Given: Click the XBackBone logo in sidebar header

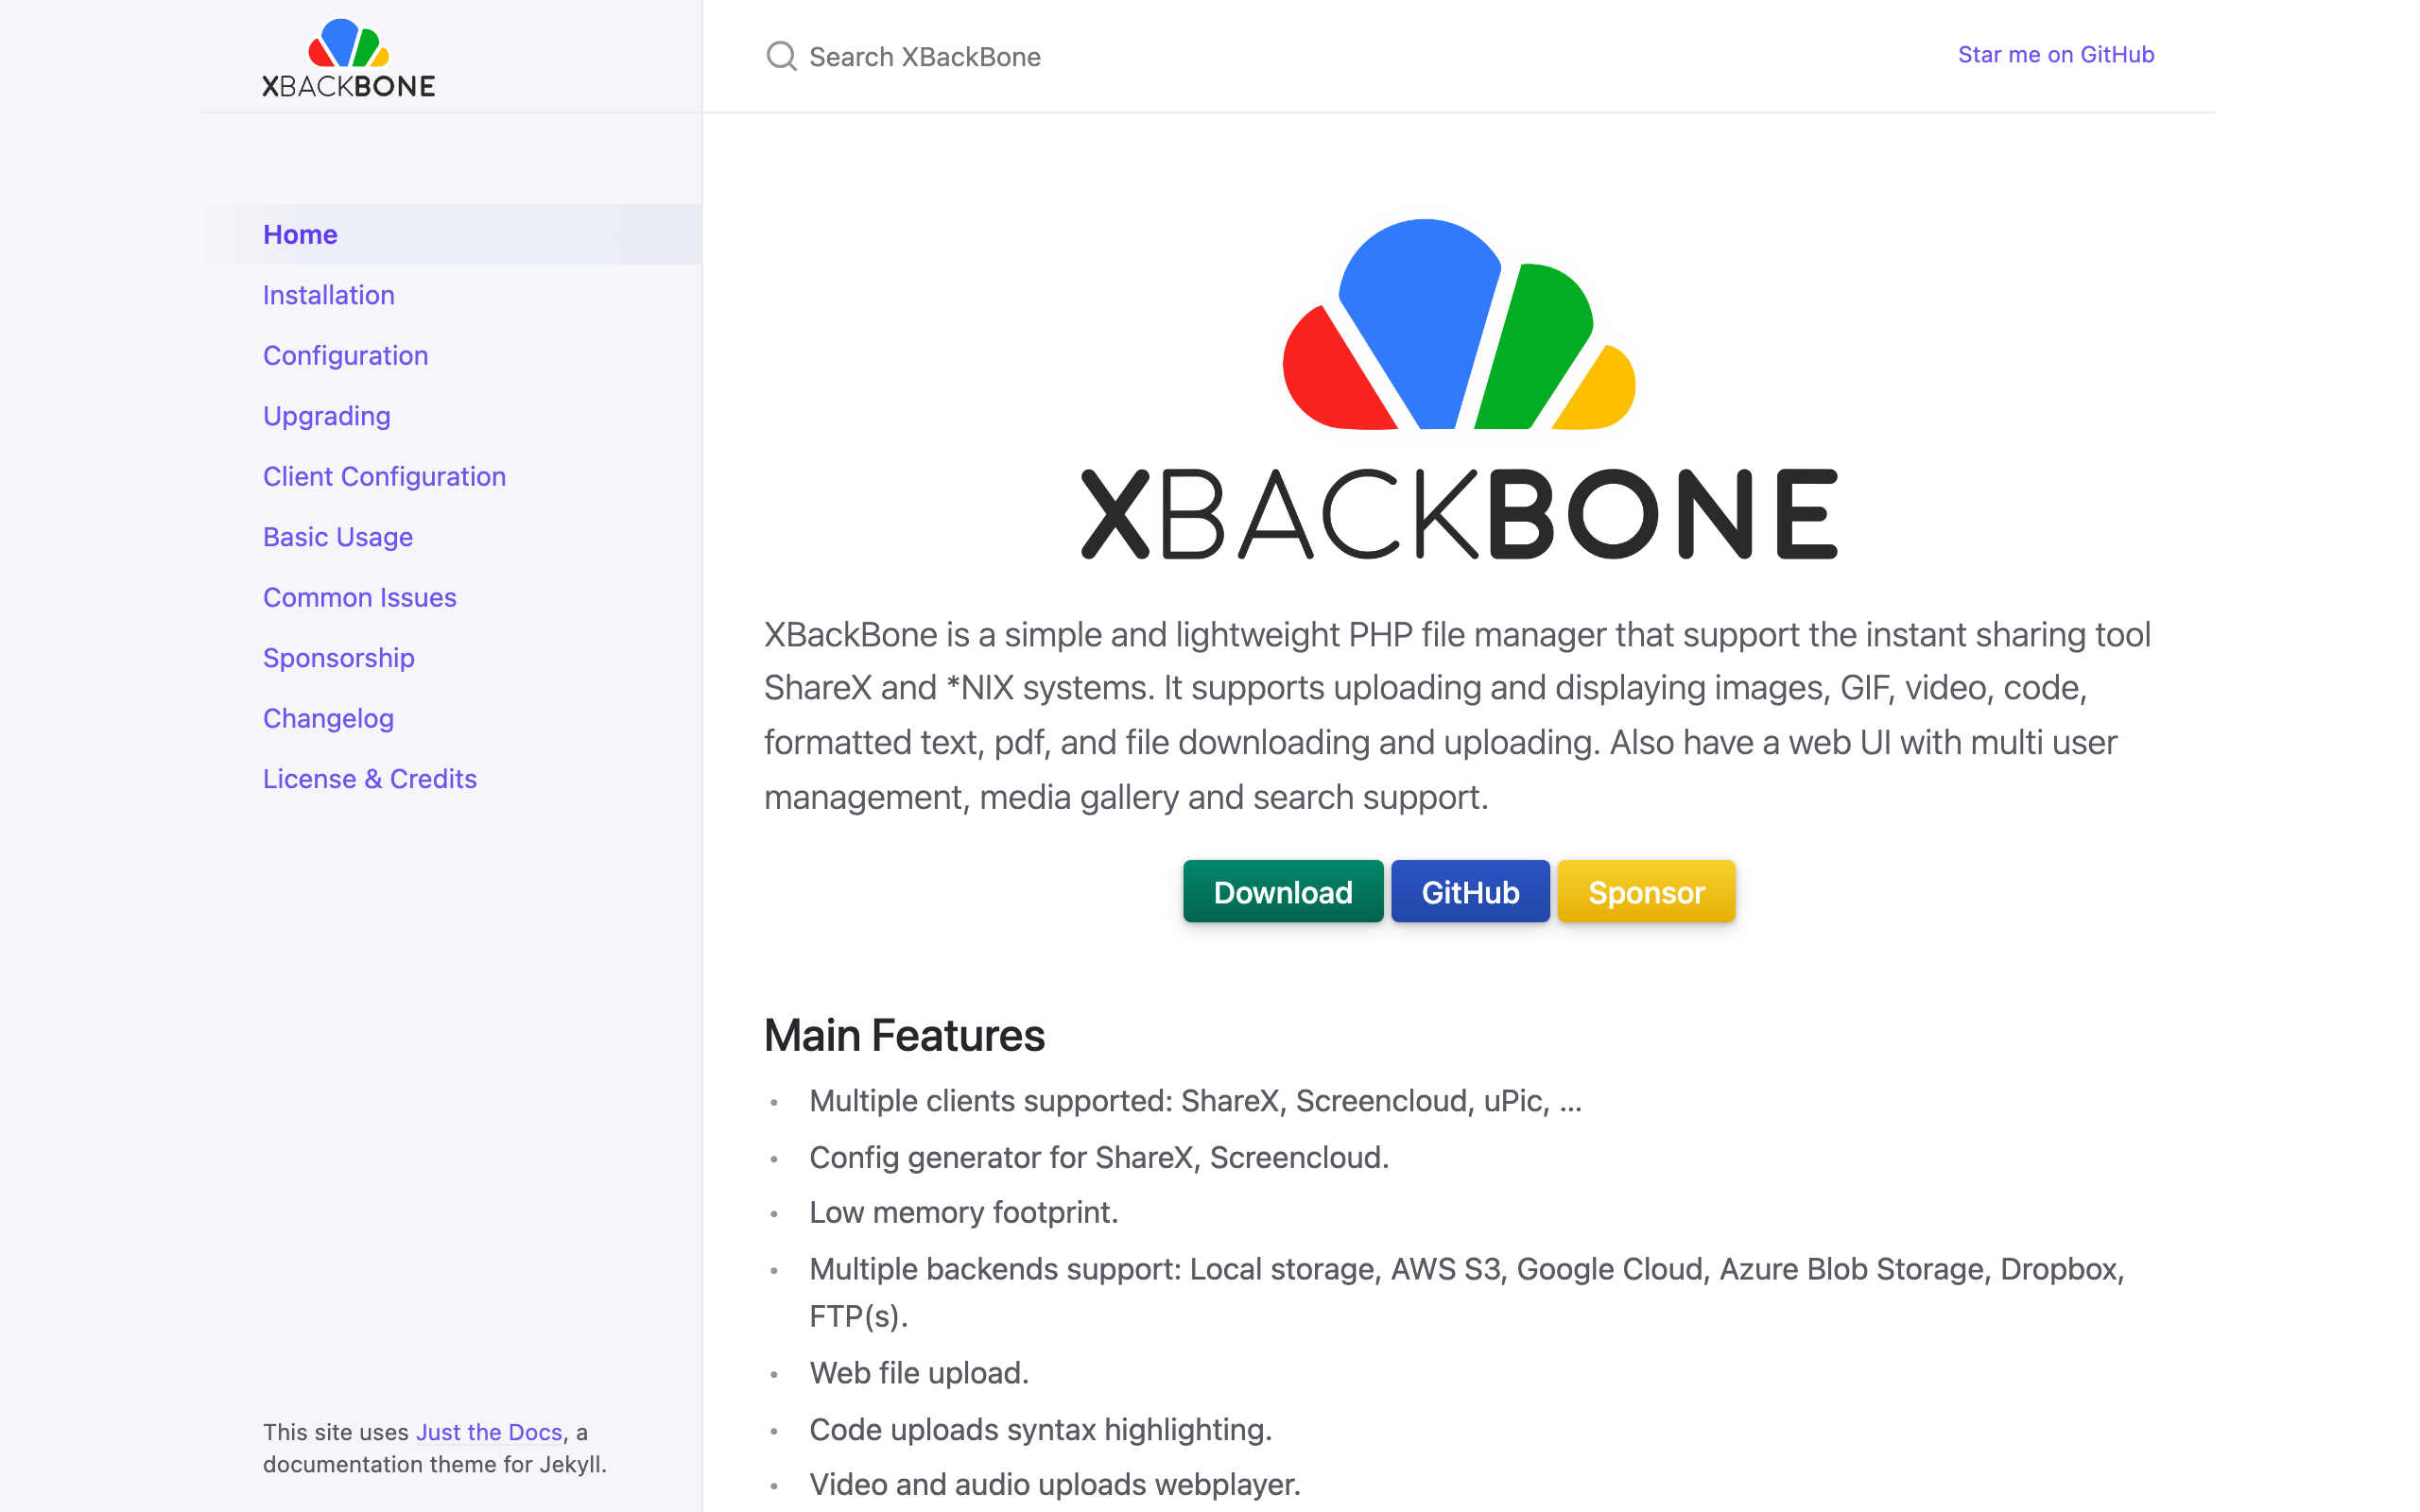Looking at the screenshot, I should point(348,58).
